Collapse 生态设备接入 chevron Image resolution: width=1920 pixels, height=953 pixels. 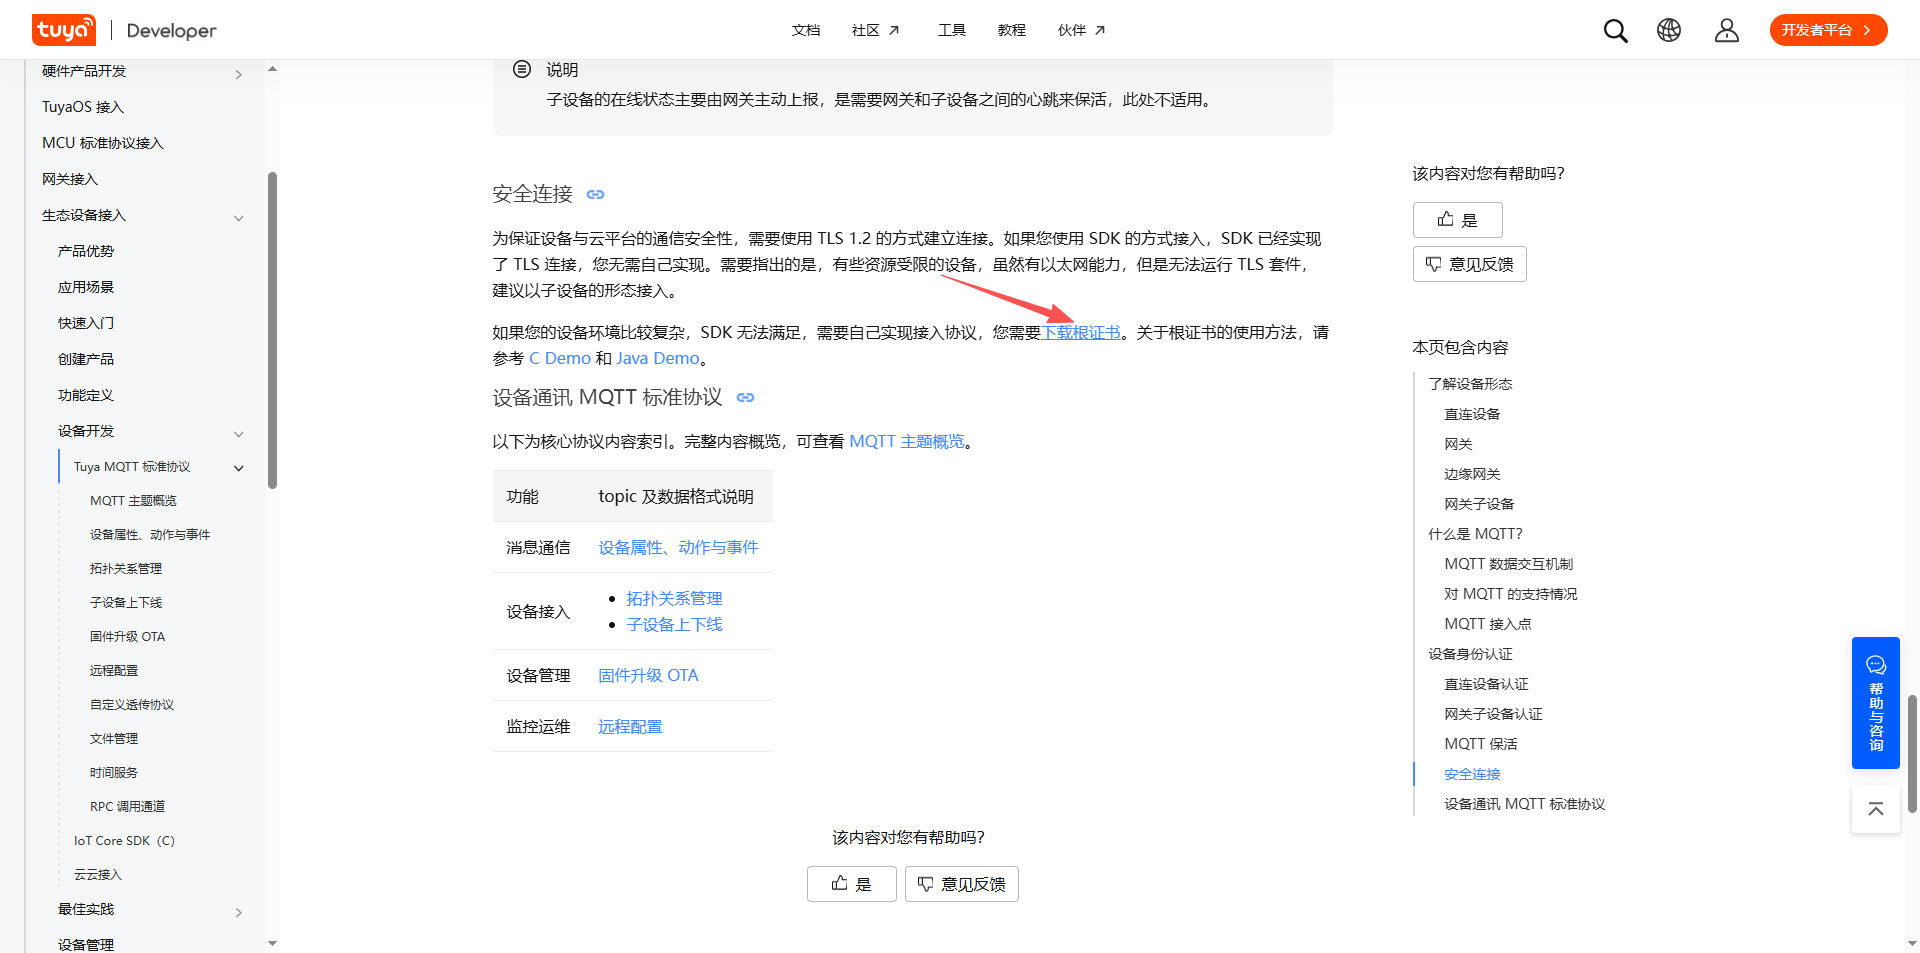coord(239,218)
